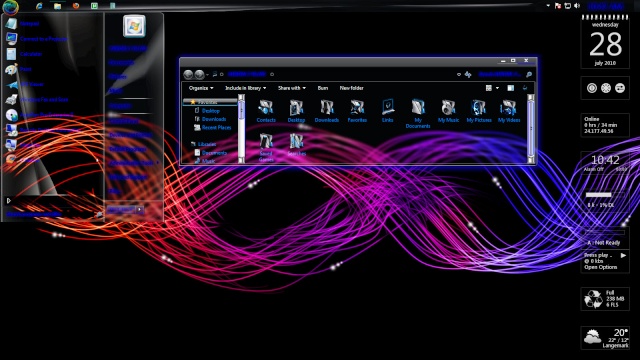Viewport: 640px width, 360px height.
Task: Open the change view options arrow
Action: 497,88
